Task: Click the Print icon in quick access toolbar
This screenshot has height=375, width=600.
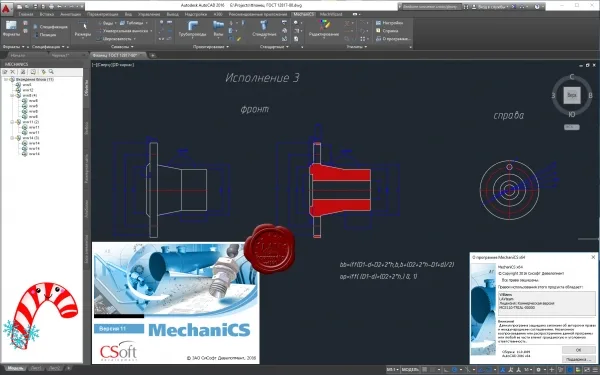Action: point(51,6)
